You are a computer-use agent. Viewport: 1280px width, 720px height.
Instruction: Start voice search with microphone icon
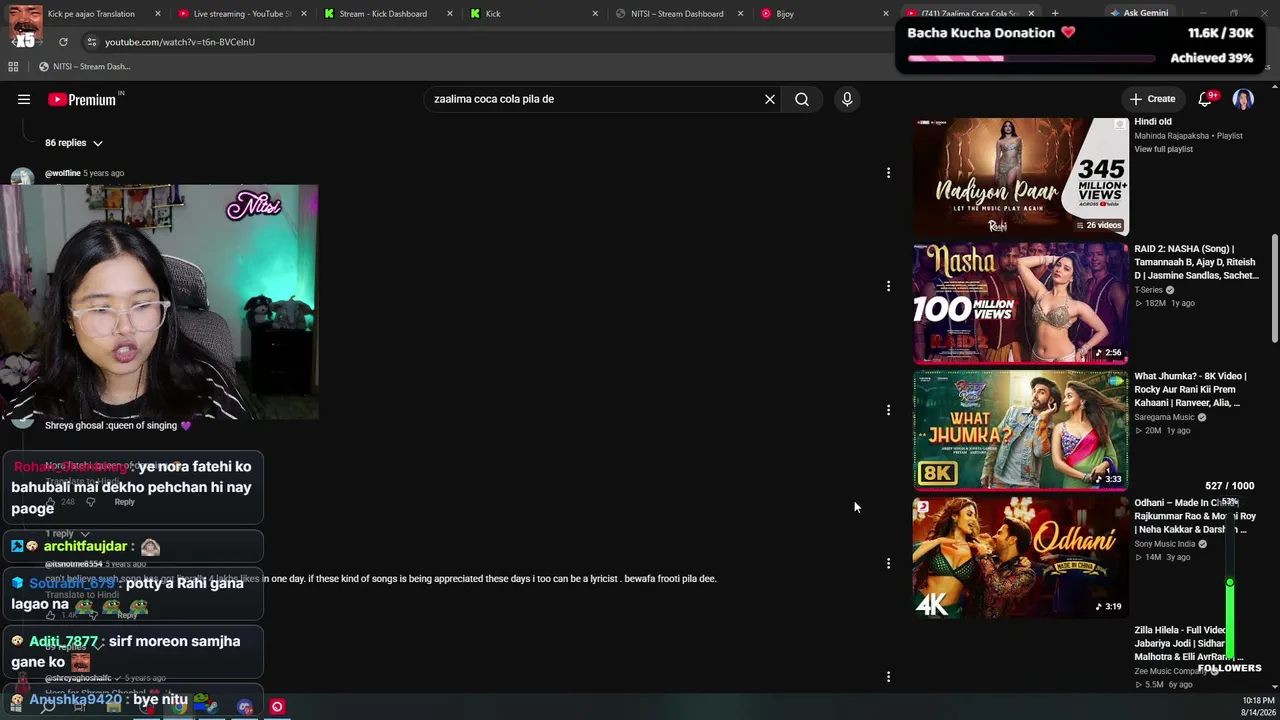coord(847,99)
